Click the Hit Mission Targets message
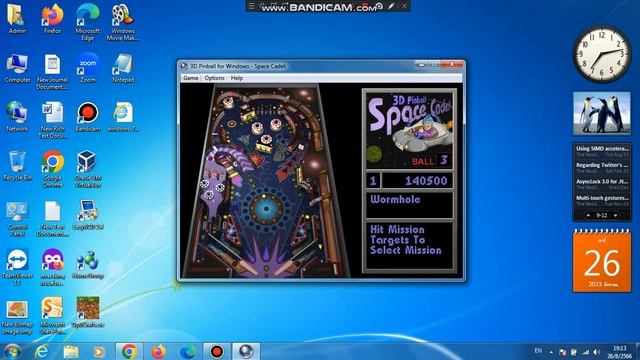Image resolution: width=640 pixels, height=360 pixels. [x=405, y=240]
